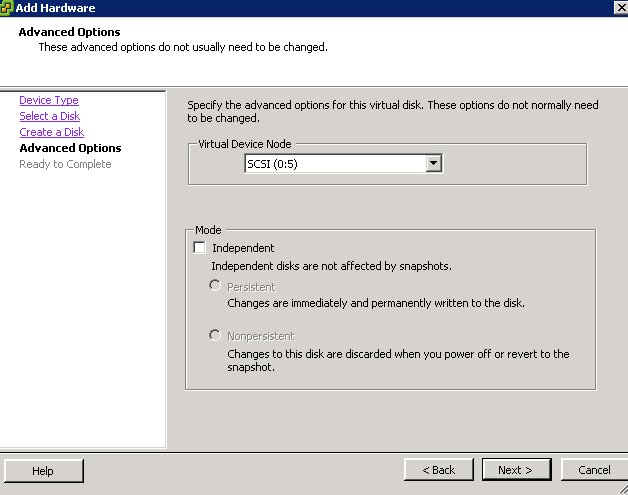Image resolution: width=628 pixels, height=495 pixels.
Task: Click the Independent checkbox label text
Action: pyautogui.click(x=243, y=248)
